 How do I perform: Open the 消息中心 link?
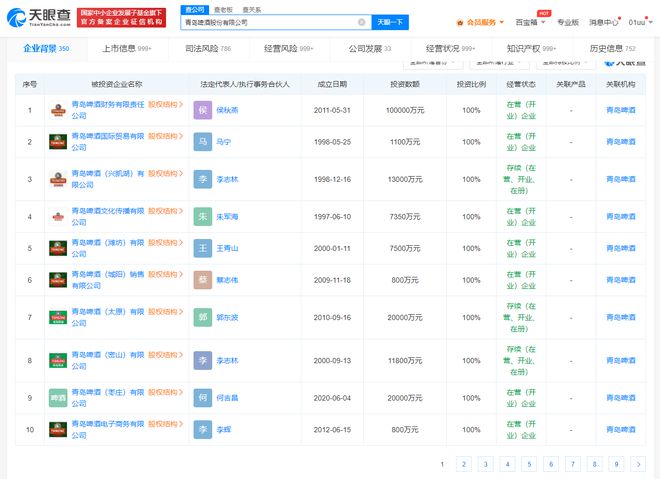tap(604, 22)
